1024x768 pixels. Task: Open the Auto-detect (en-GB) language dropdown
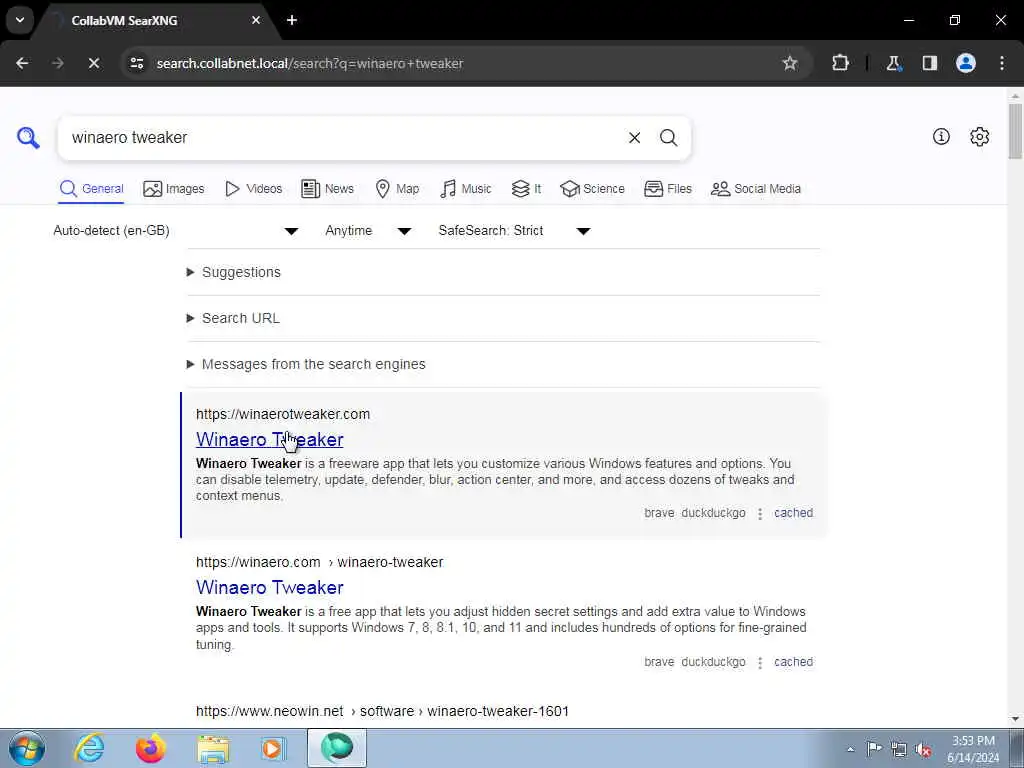(176, 231)
